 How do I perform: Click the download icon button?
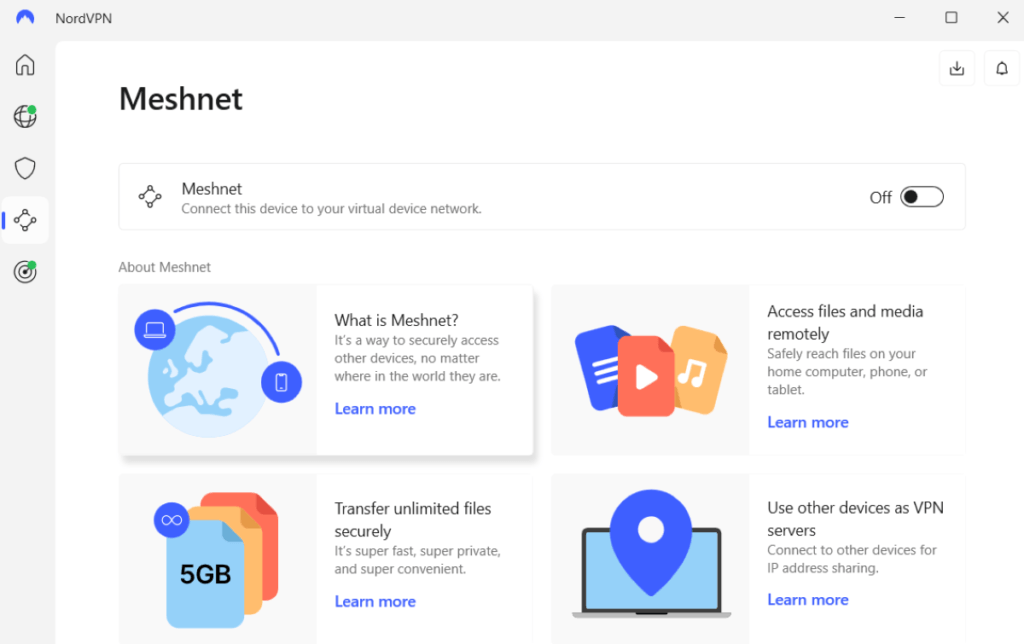pyautogui.click(x=957, y=68)
